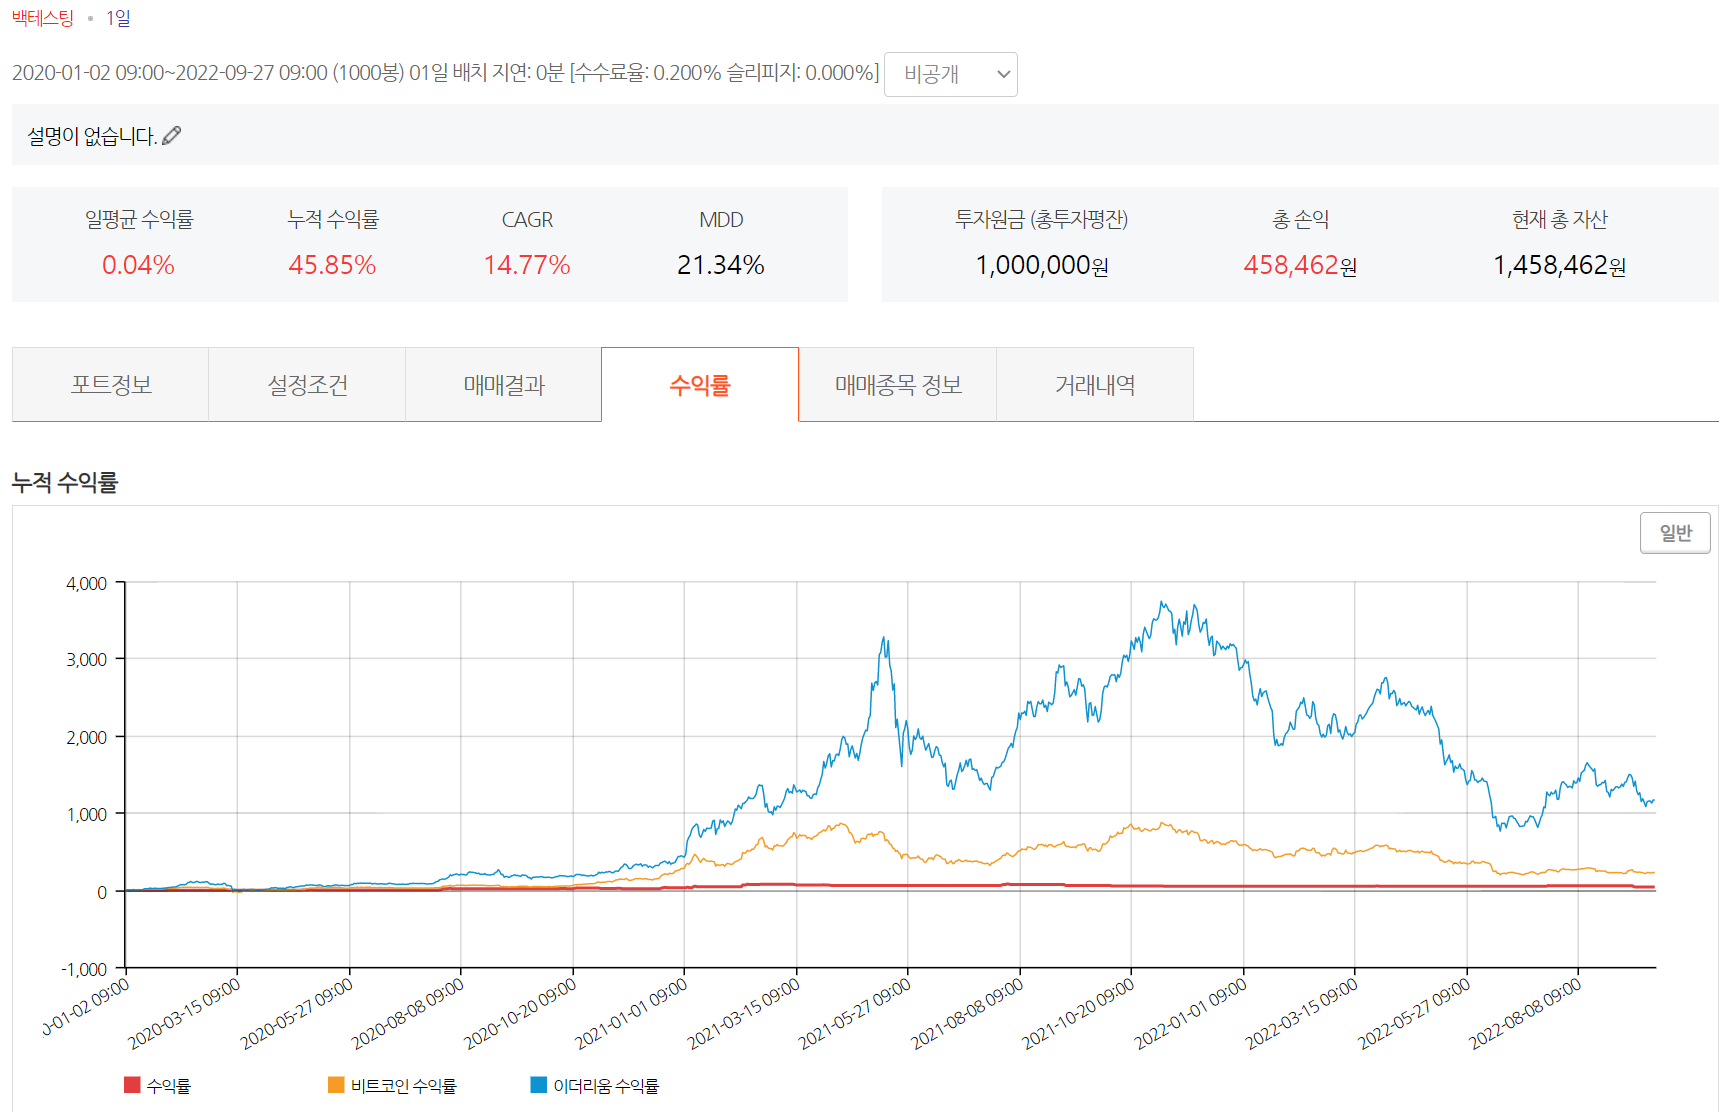Click the 이더리움 수익률 legend label
Screen dimensions: 1727x1112
606,1086
